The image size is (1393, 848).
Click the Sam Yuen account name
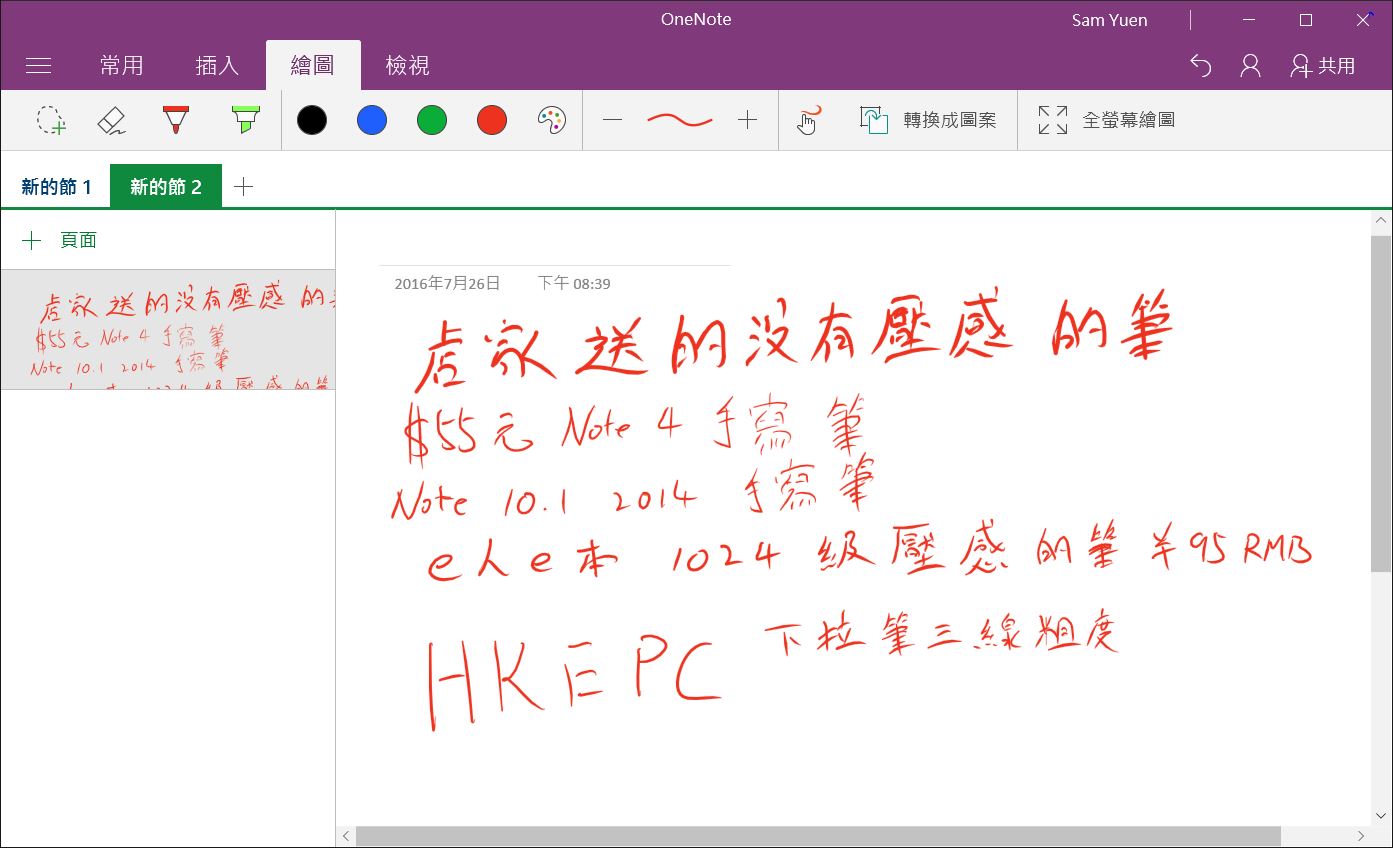coord(1109,20)
